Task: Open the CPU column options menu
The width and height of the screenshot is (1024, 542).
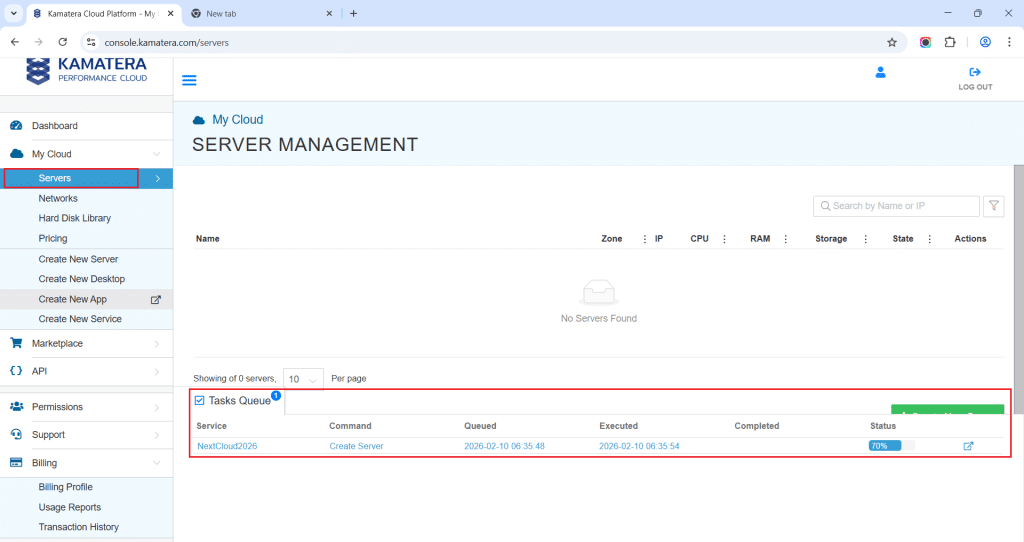Action: (x=724, y=239)
